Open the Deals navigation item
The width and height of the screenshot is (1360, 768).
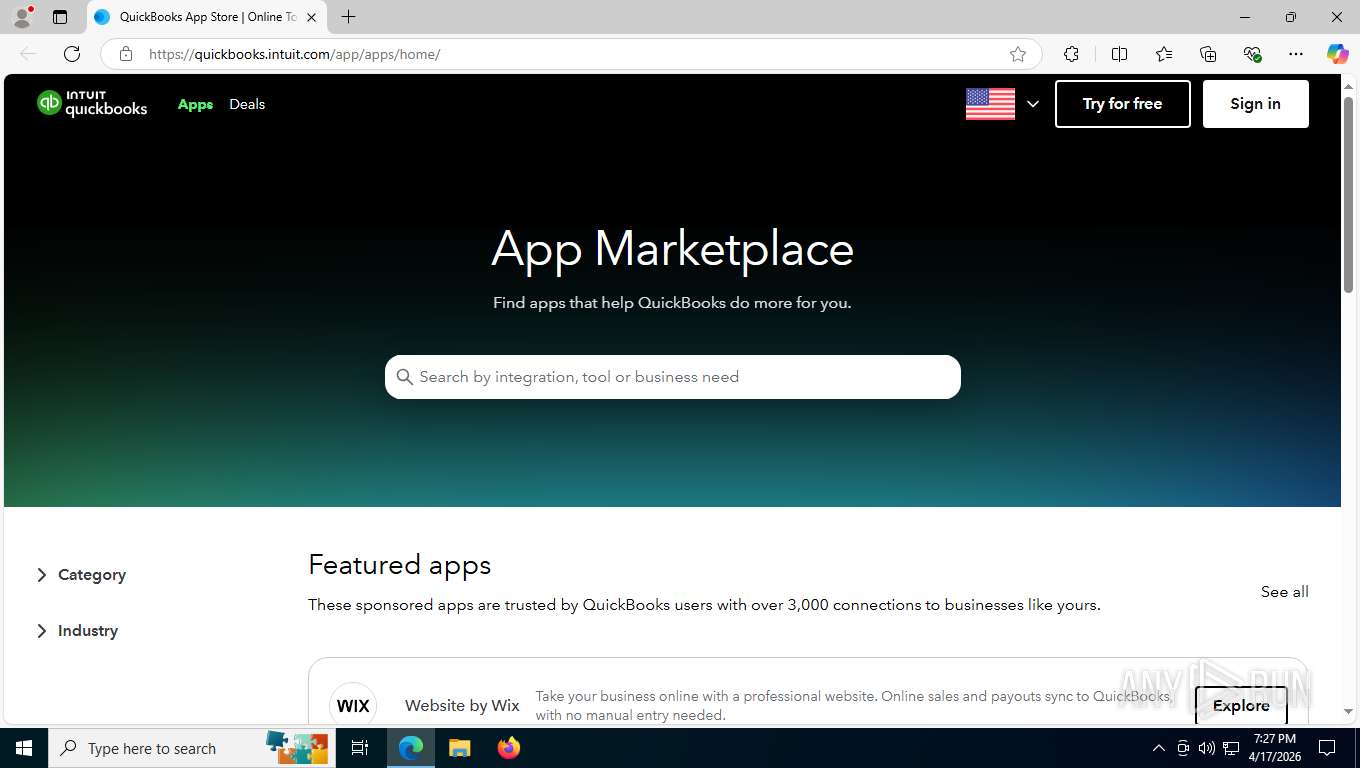247,104
